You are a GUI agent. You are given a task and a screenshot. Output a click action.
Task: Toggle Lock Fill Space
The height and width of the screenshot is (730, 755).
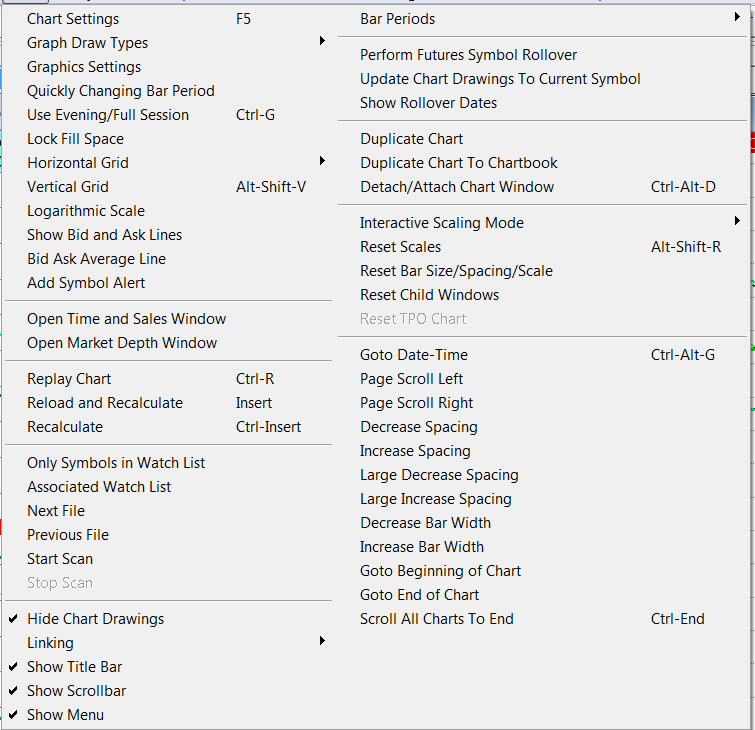(168, 139)
